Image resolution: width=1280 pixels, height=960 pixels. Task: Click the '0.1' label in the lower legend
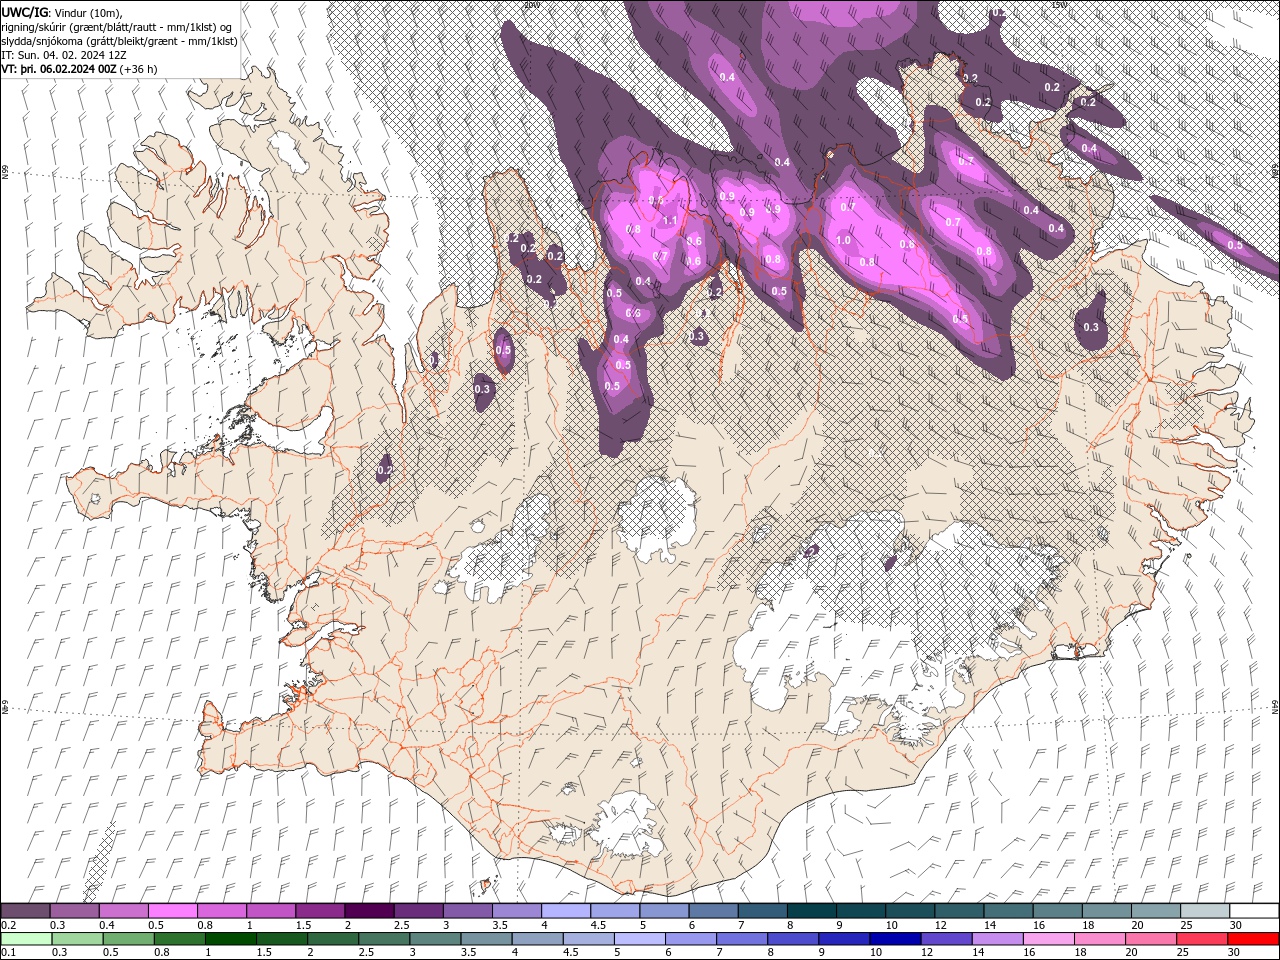tap(9, 952)
